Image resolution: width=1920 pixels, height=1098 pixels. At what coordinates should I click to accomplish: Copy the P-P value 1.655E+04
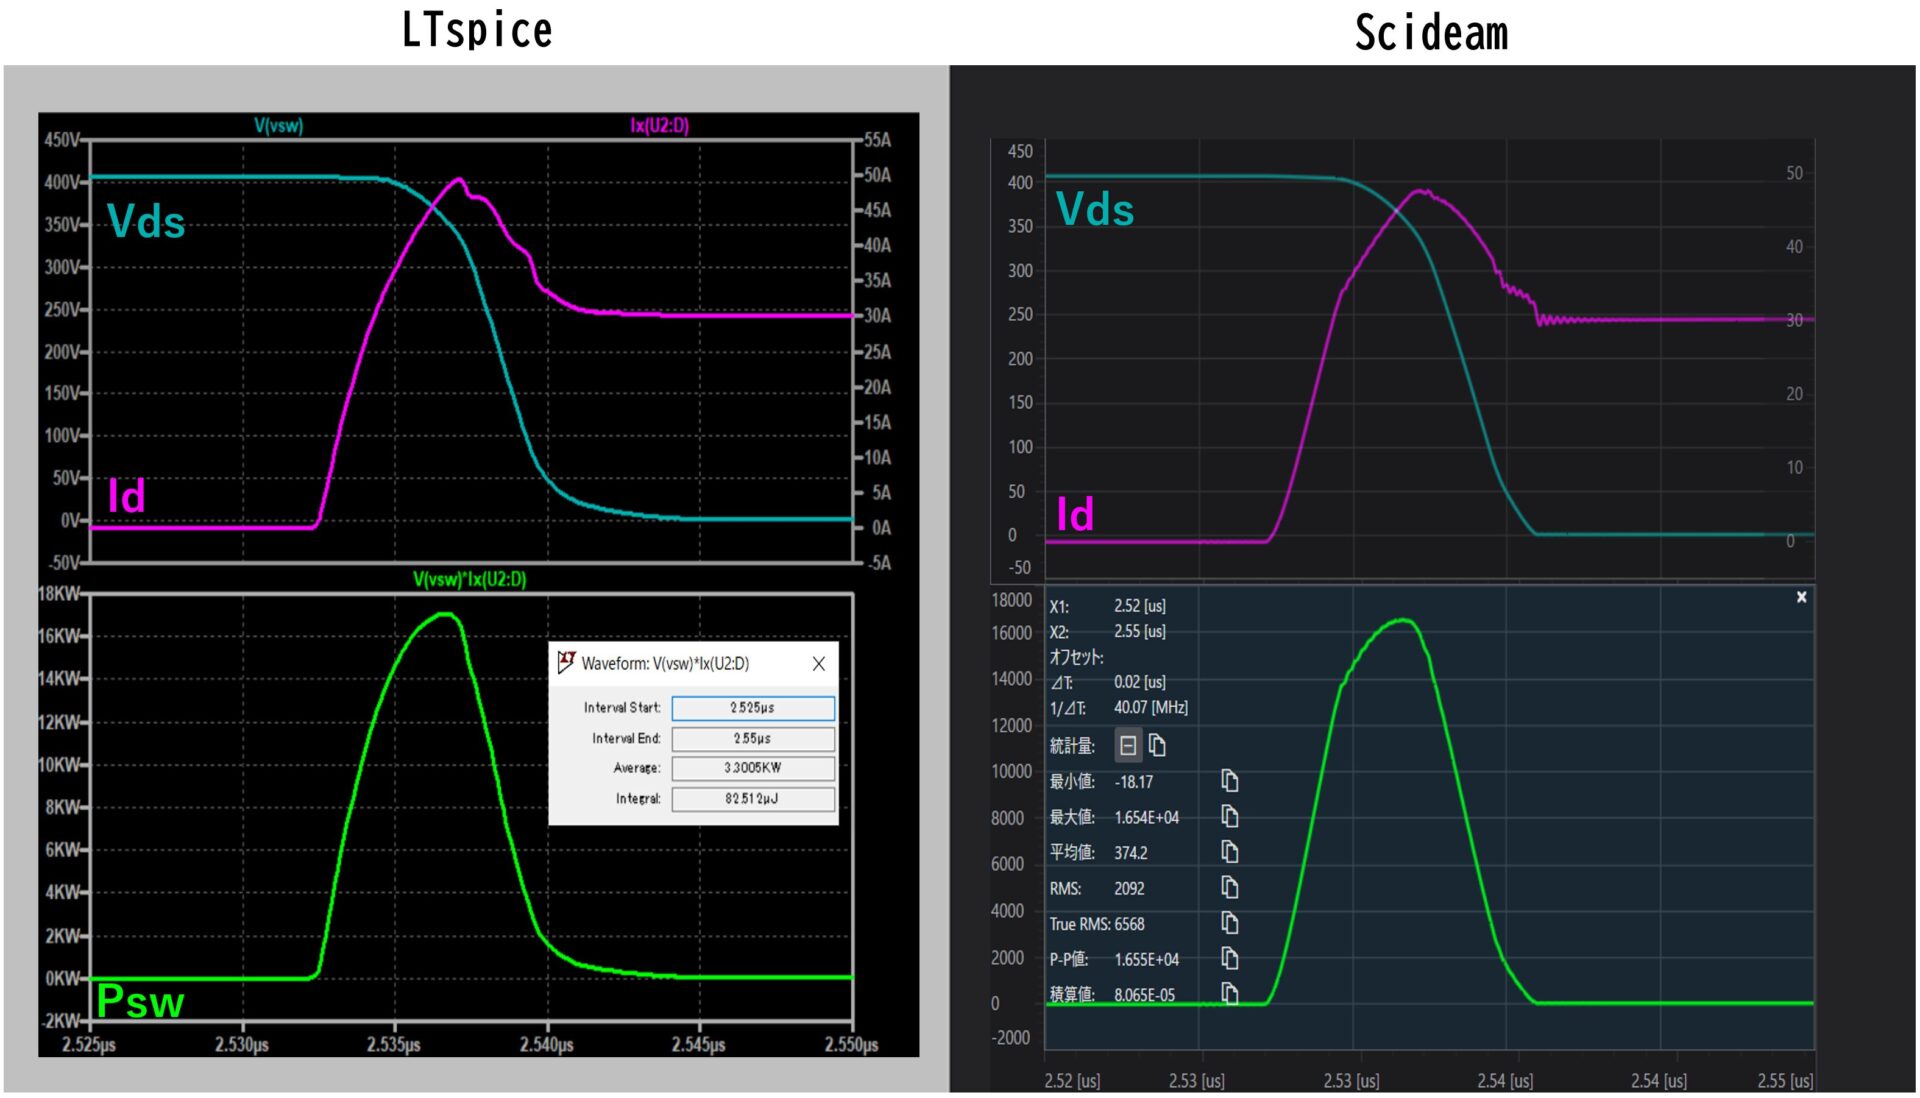(1229, 959)
